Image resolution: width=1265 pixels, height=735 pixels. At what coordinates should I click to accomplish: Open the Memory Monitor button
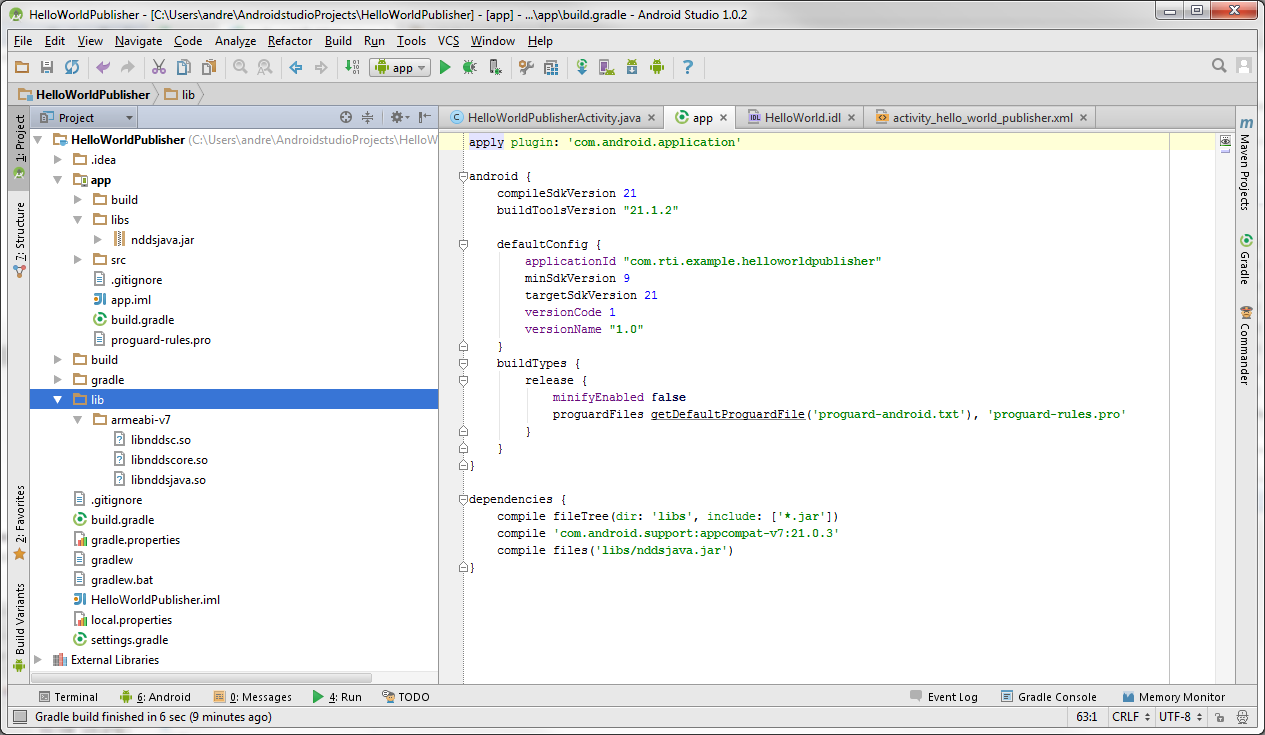tap(1174, 697)
